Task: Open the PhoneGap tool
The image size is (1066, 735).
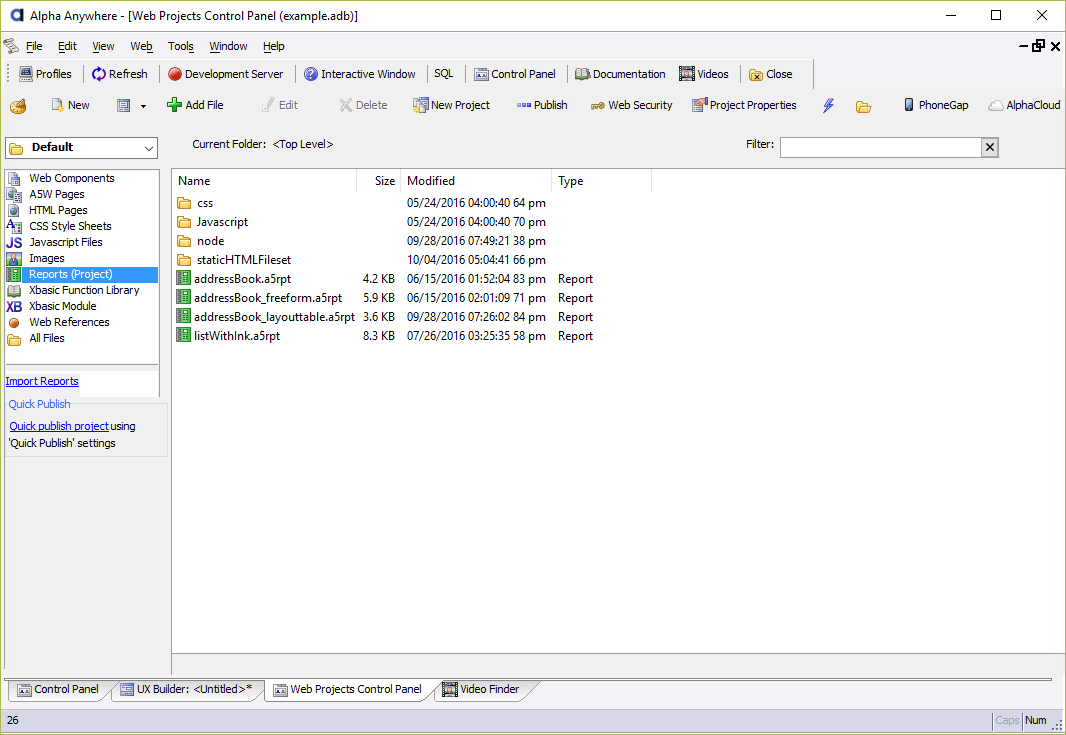Action: [935, 105]
